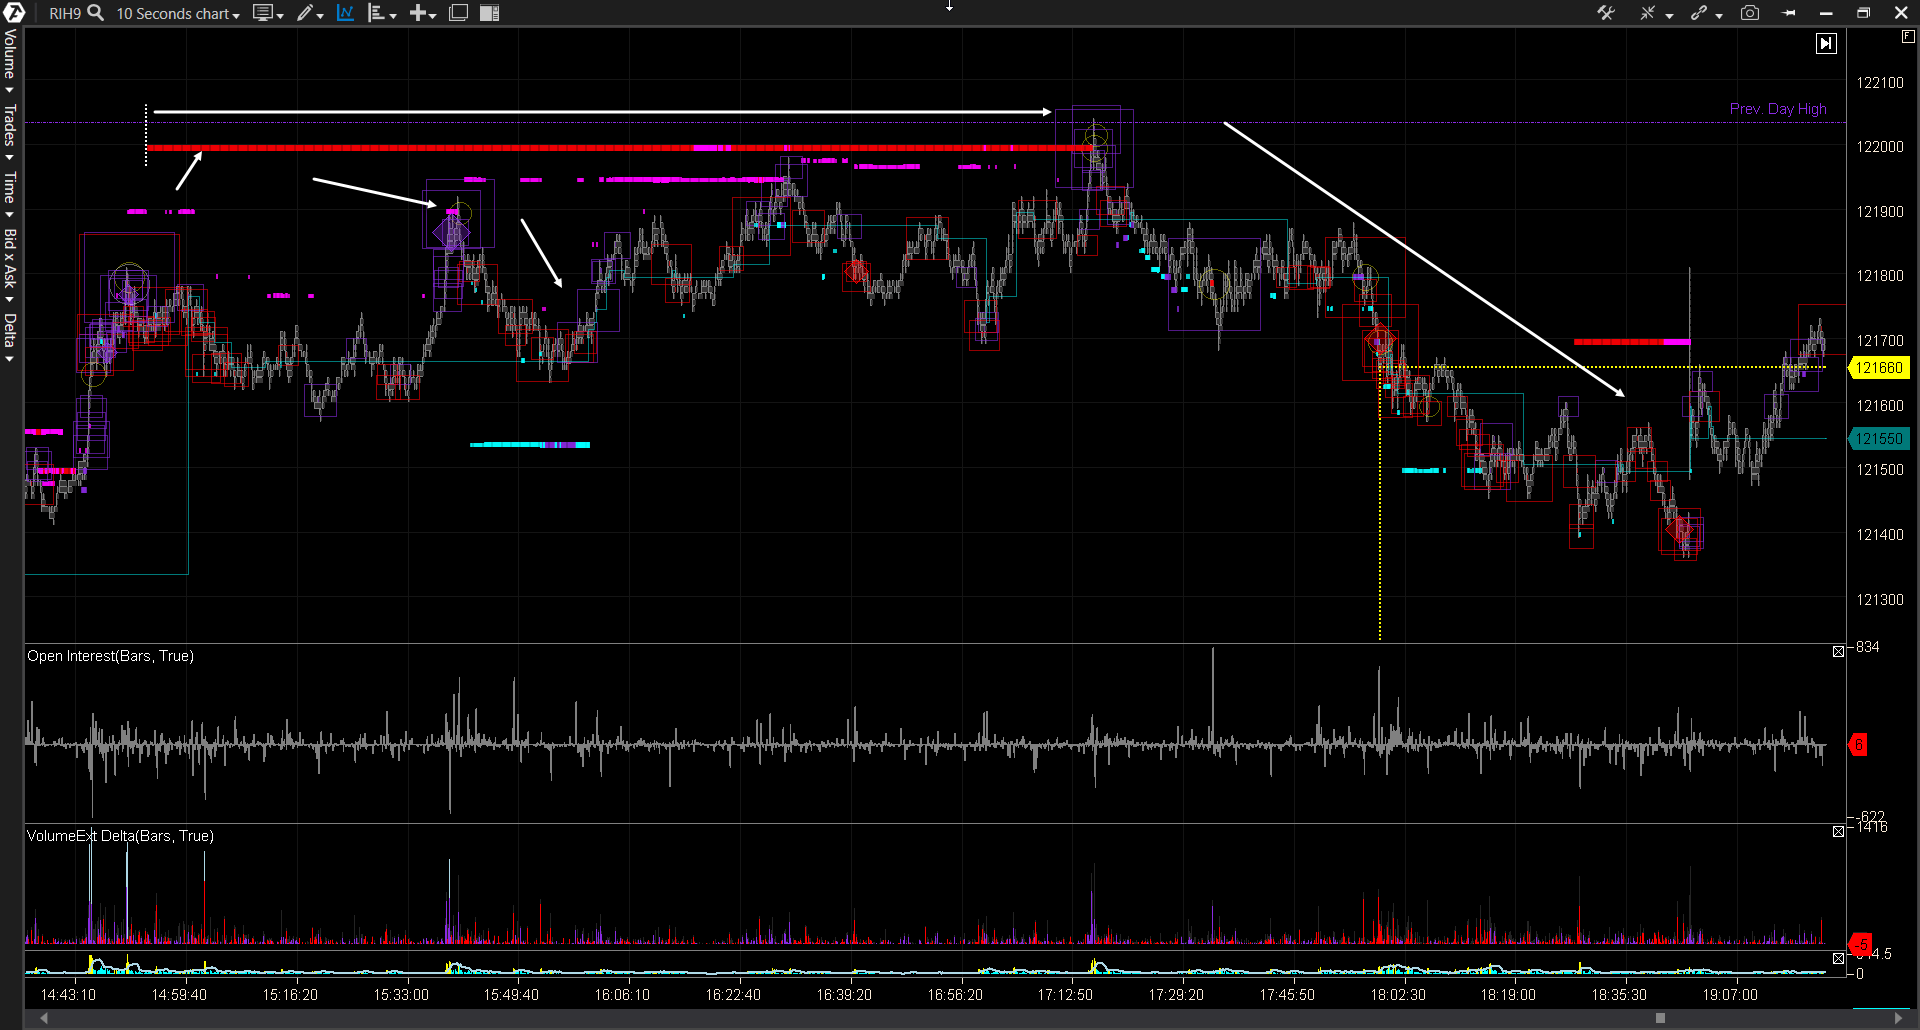Viewport: 1920px width, 1030px height.
Task: Jump to latest bar with skip-forward button
Action: (1826, 43)
